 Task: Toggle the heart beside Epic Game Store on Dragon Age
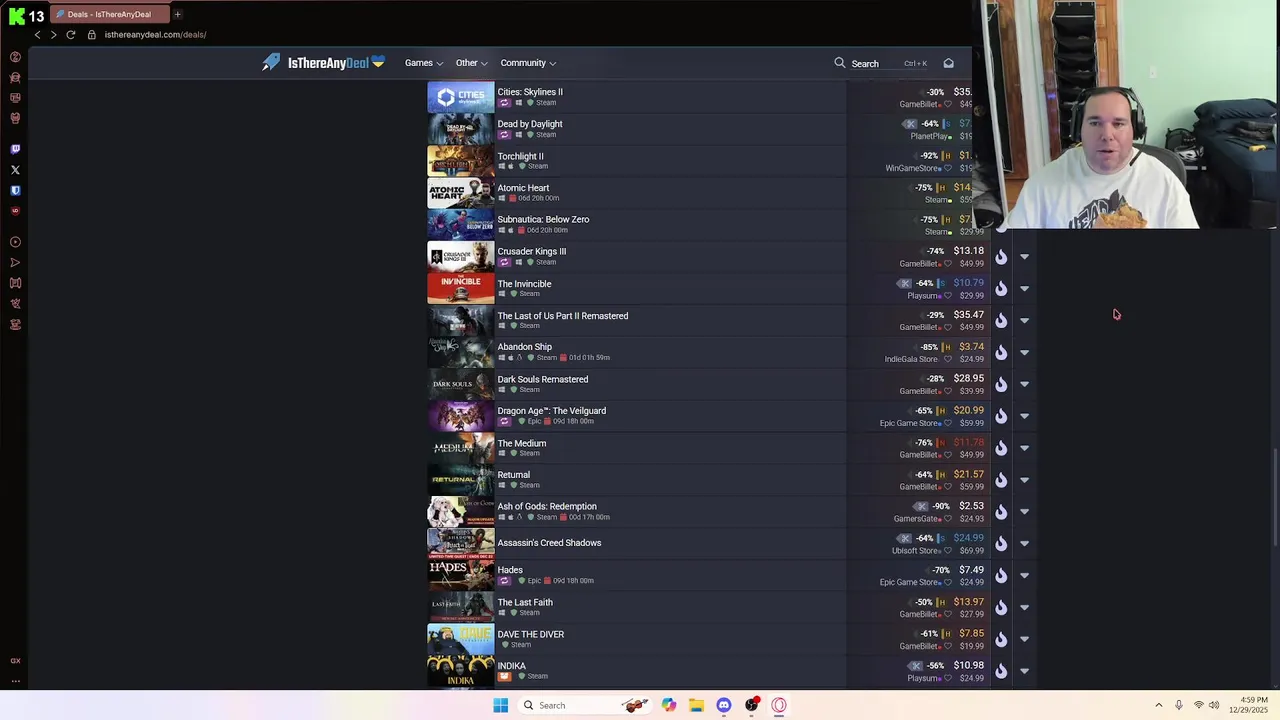(x=948, y=423)
